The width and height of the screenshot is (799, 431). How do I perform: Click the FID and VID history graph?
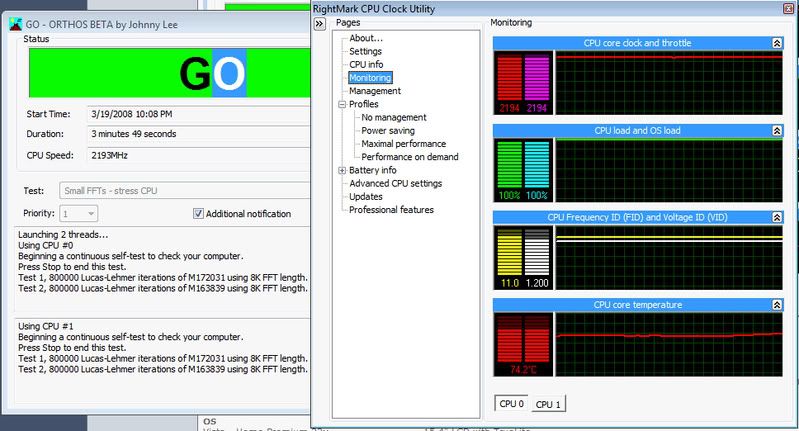pos(669,258)
